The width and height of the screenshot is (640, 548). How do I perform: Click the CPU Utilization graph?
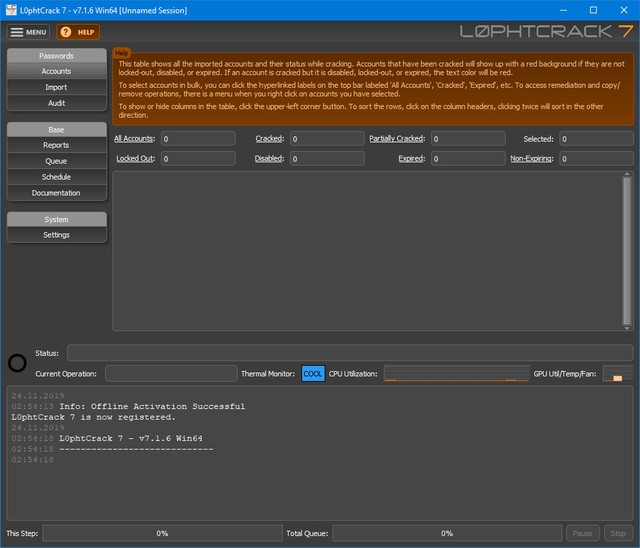(456, 373)
